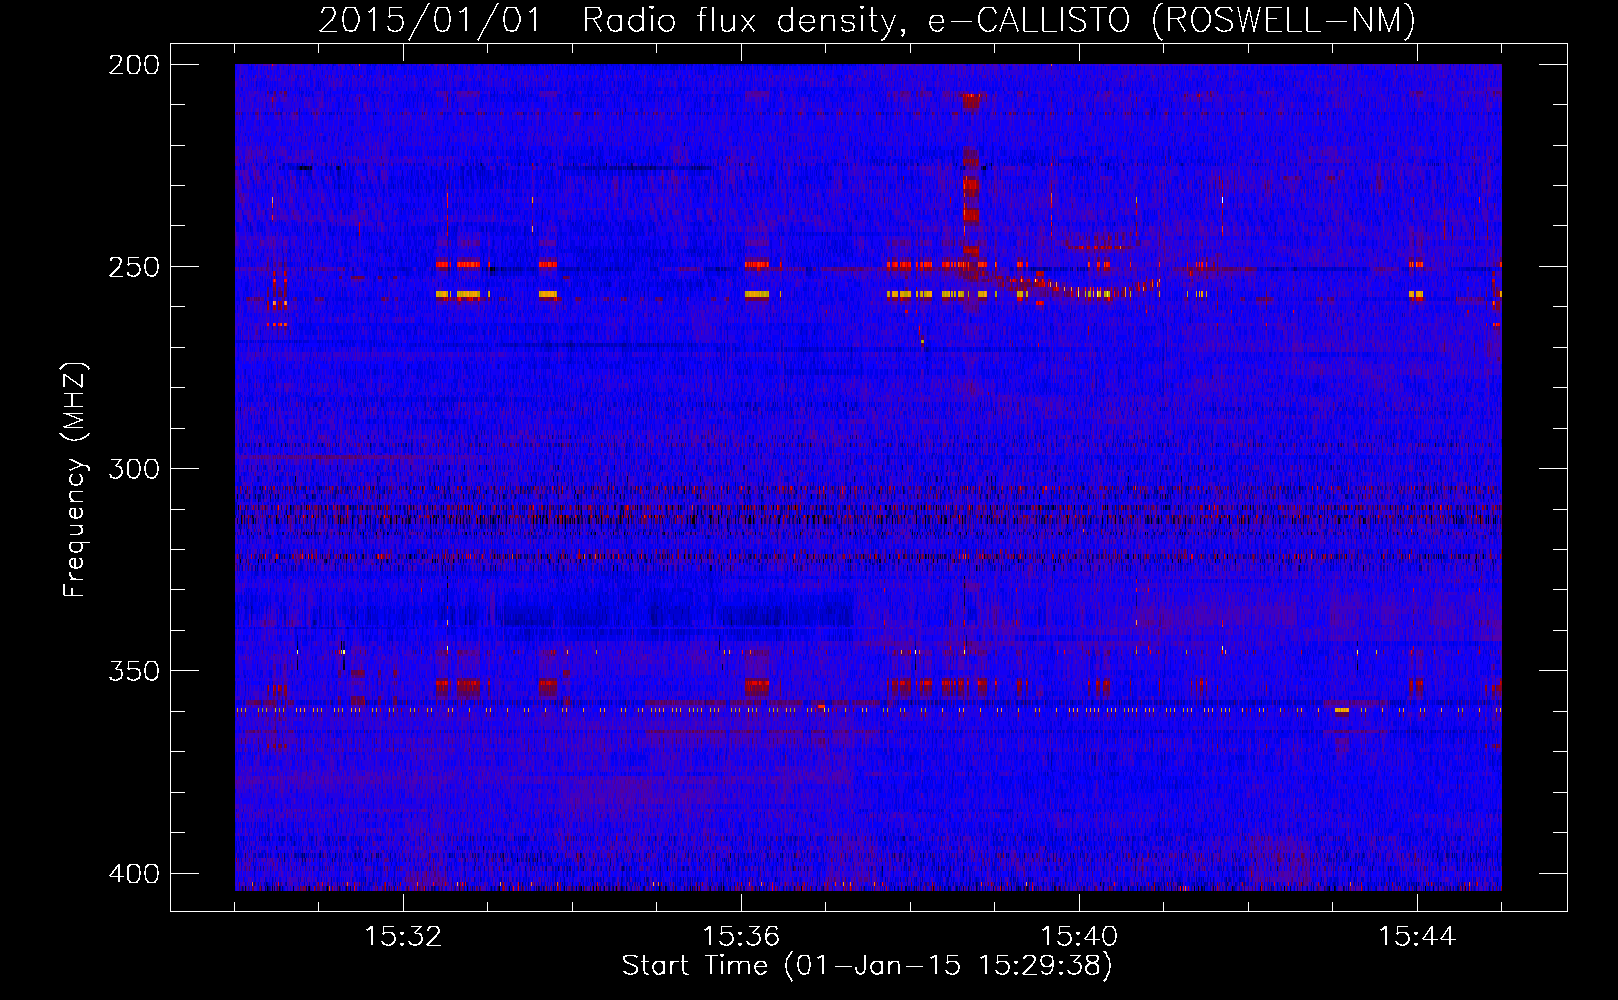This screenshot has width=1618, height=1000.
Task: Click the 350 frequency tick label
Action: (134, 671)
